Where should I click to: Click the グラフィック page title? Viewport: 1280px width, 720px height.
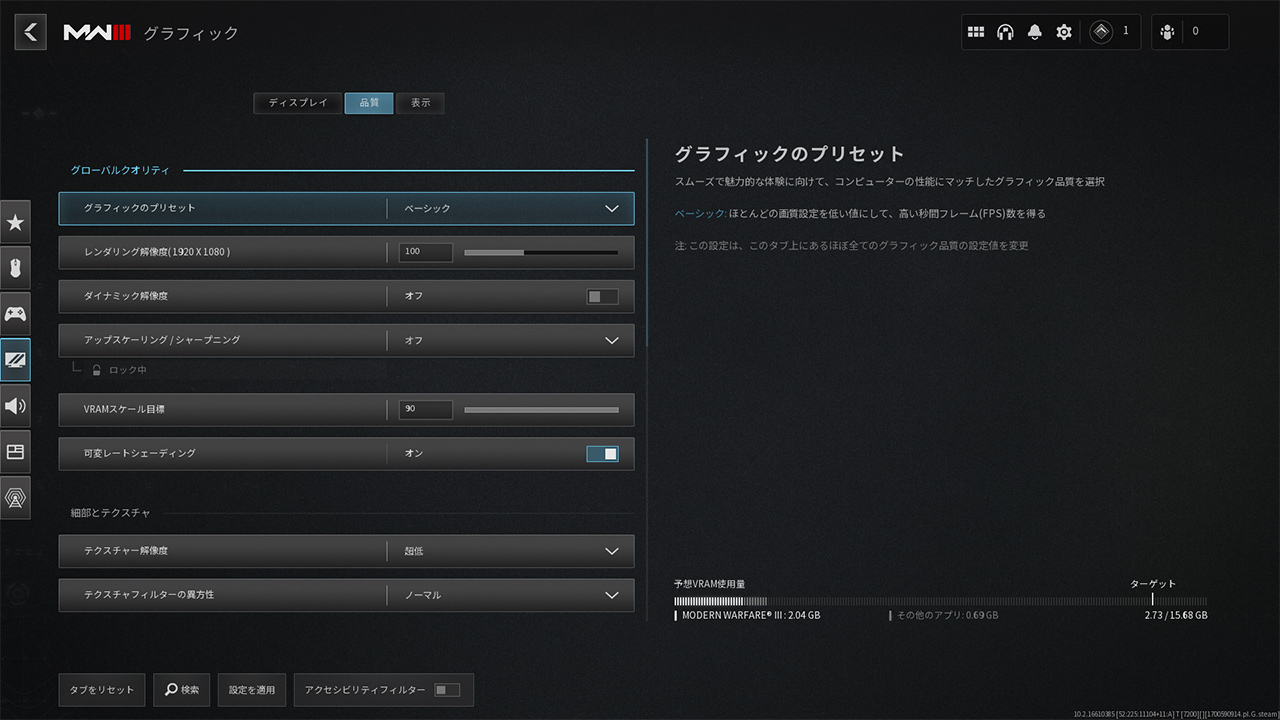(191, 33)
